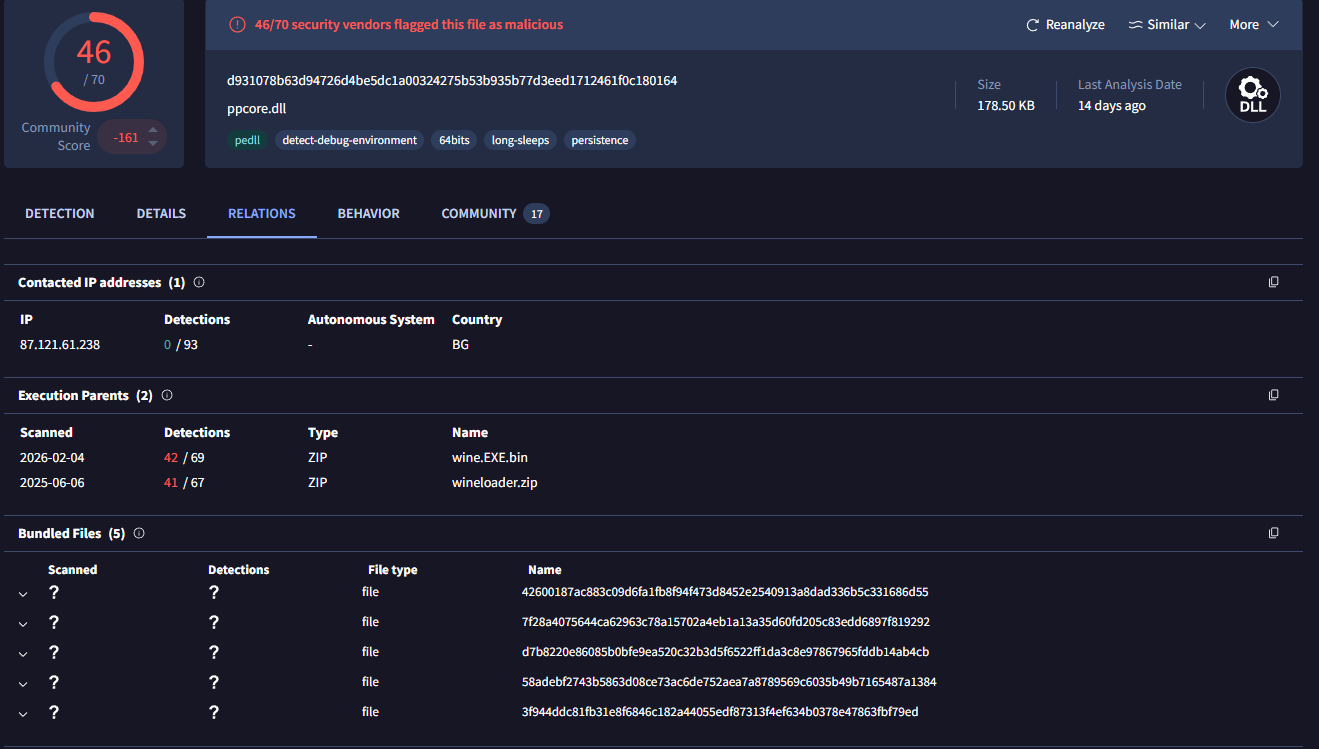Open bundled file hash 42600187ac883c09…
1319x749 pixels.
pos(725,592)
